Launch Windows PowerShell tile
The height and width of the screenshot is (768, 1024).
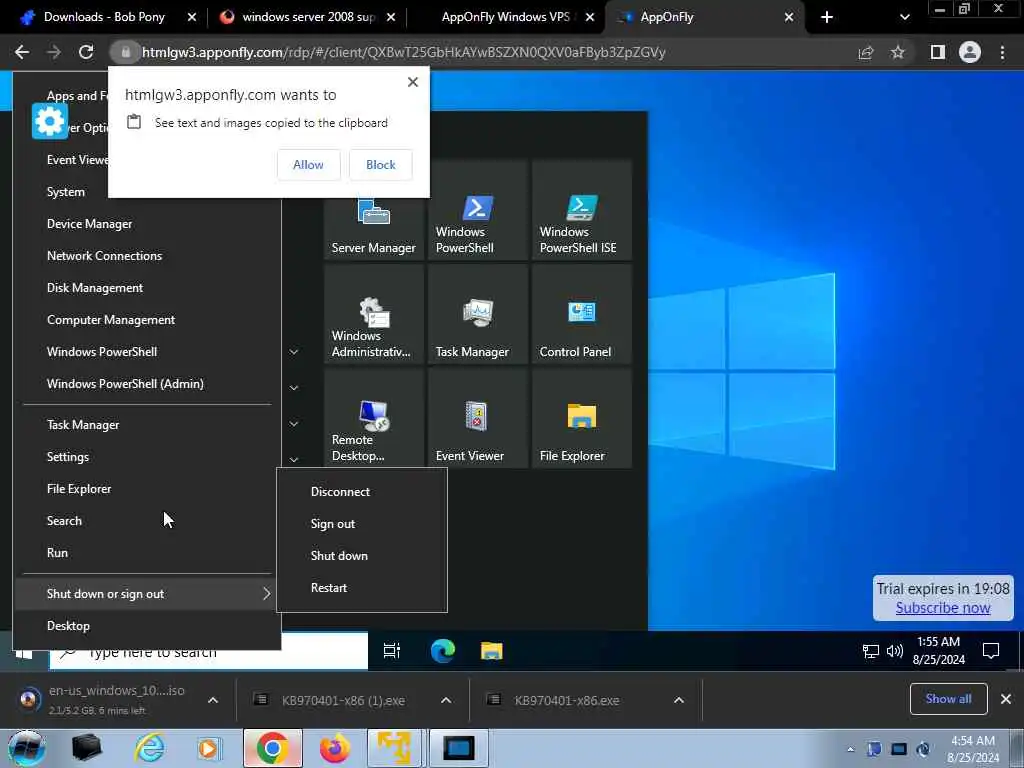pos(477,212)
